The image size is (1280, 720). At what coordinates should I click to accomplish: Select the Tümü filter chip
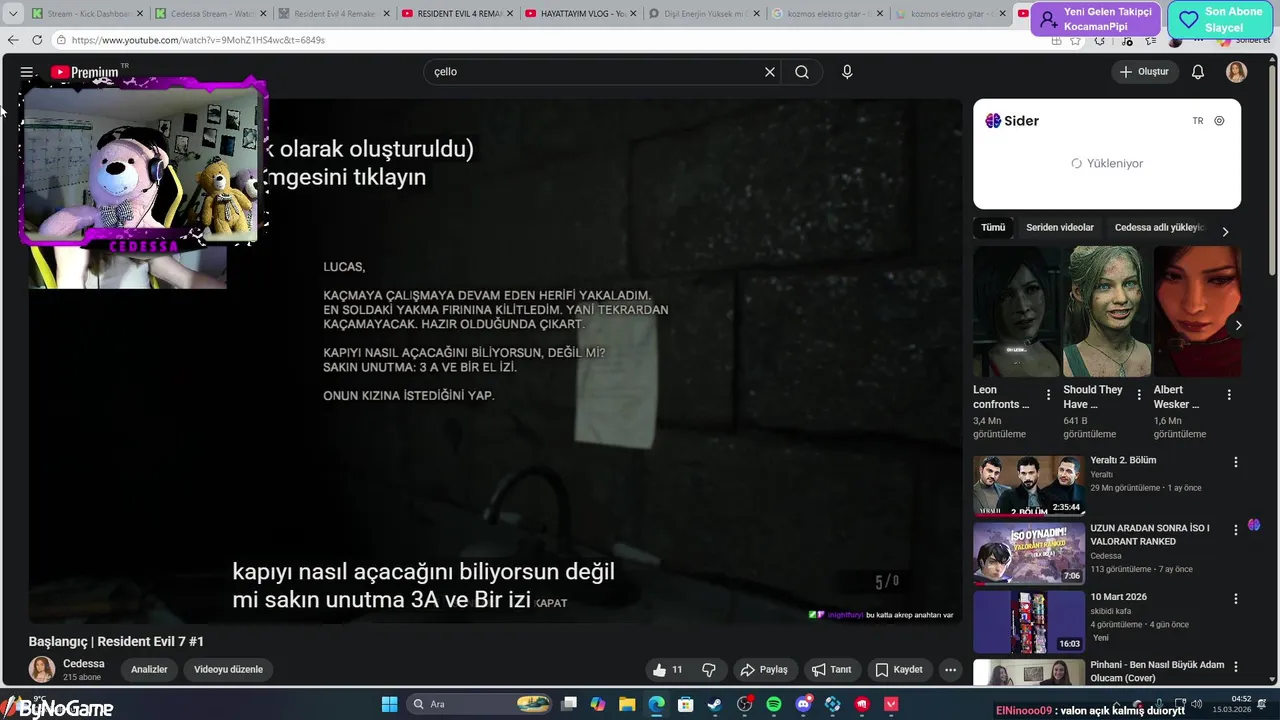pos(993,228)
